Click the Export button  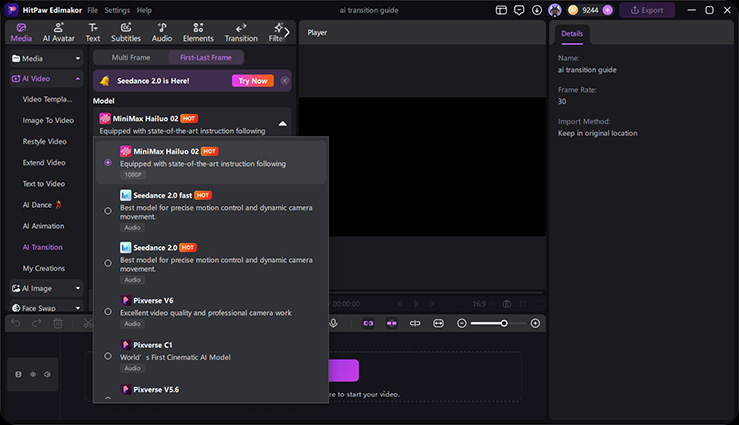tap(647, 10)
